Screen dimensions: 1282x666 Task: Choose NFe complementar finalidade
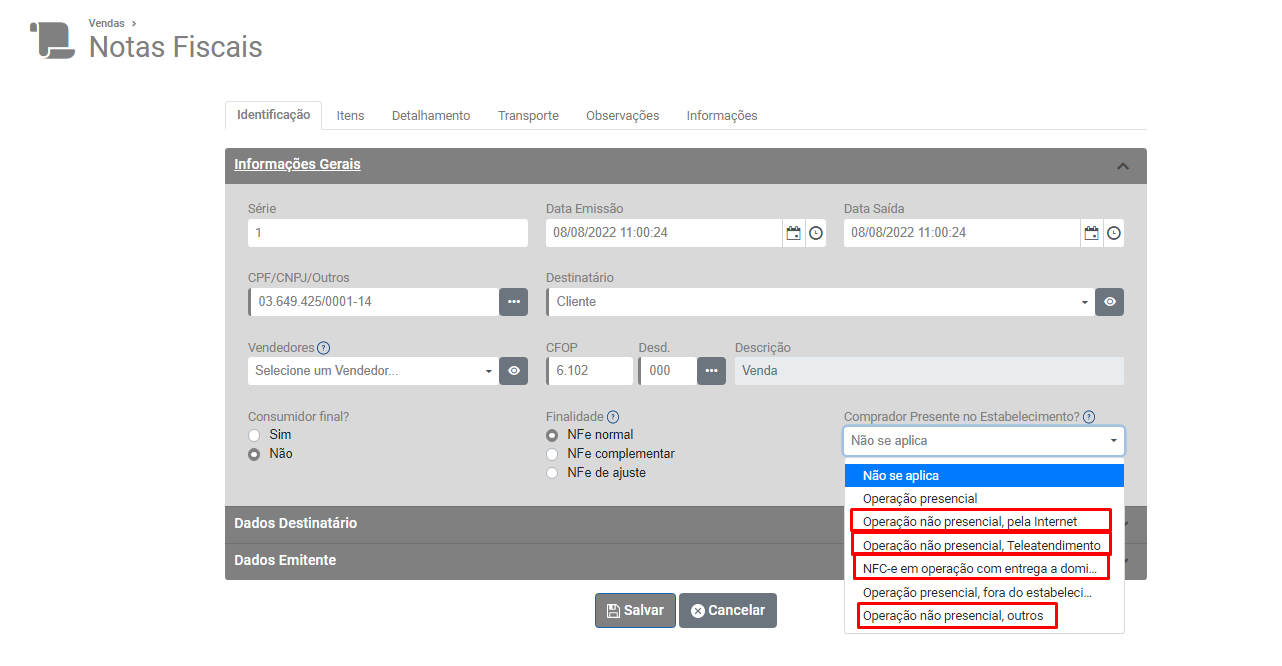[x=552, y=454]
